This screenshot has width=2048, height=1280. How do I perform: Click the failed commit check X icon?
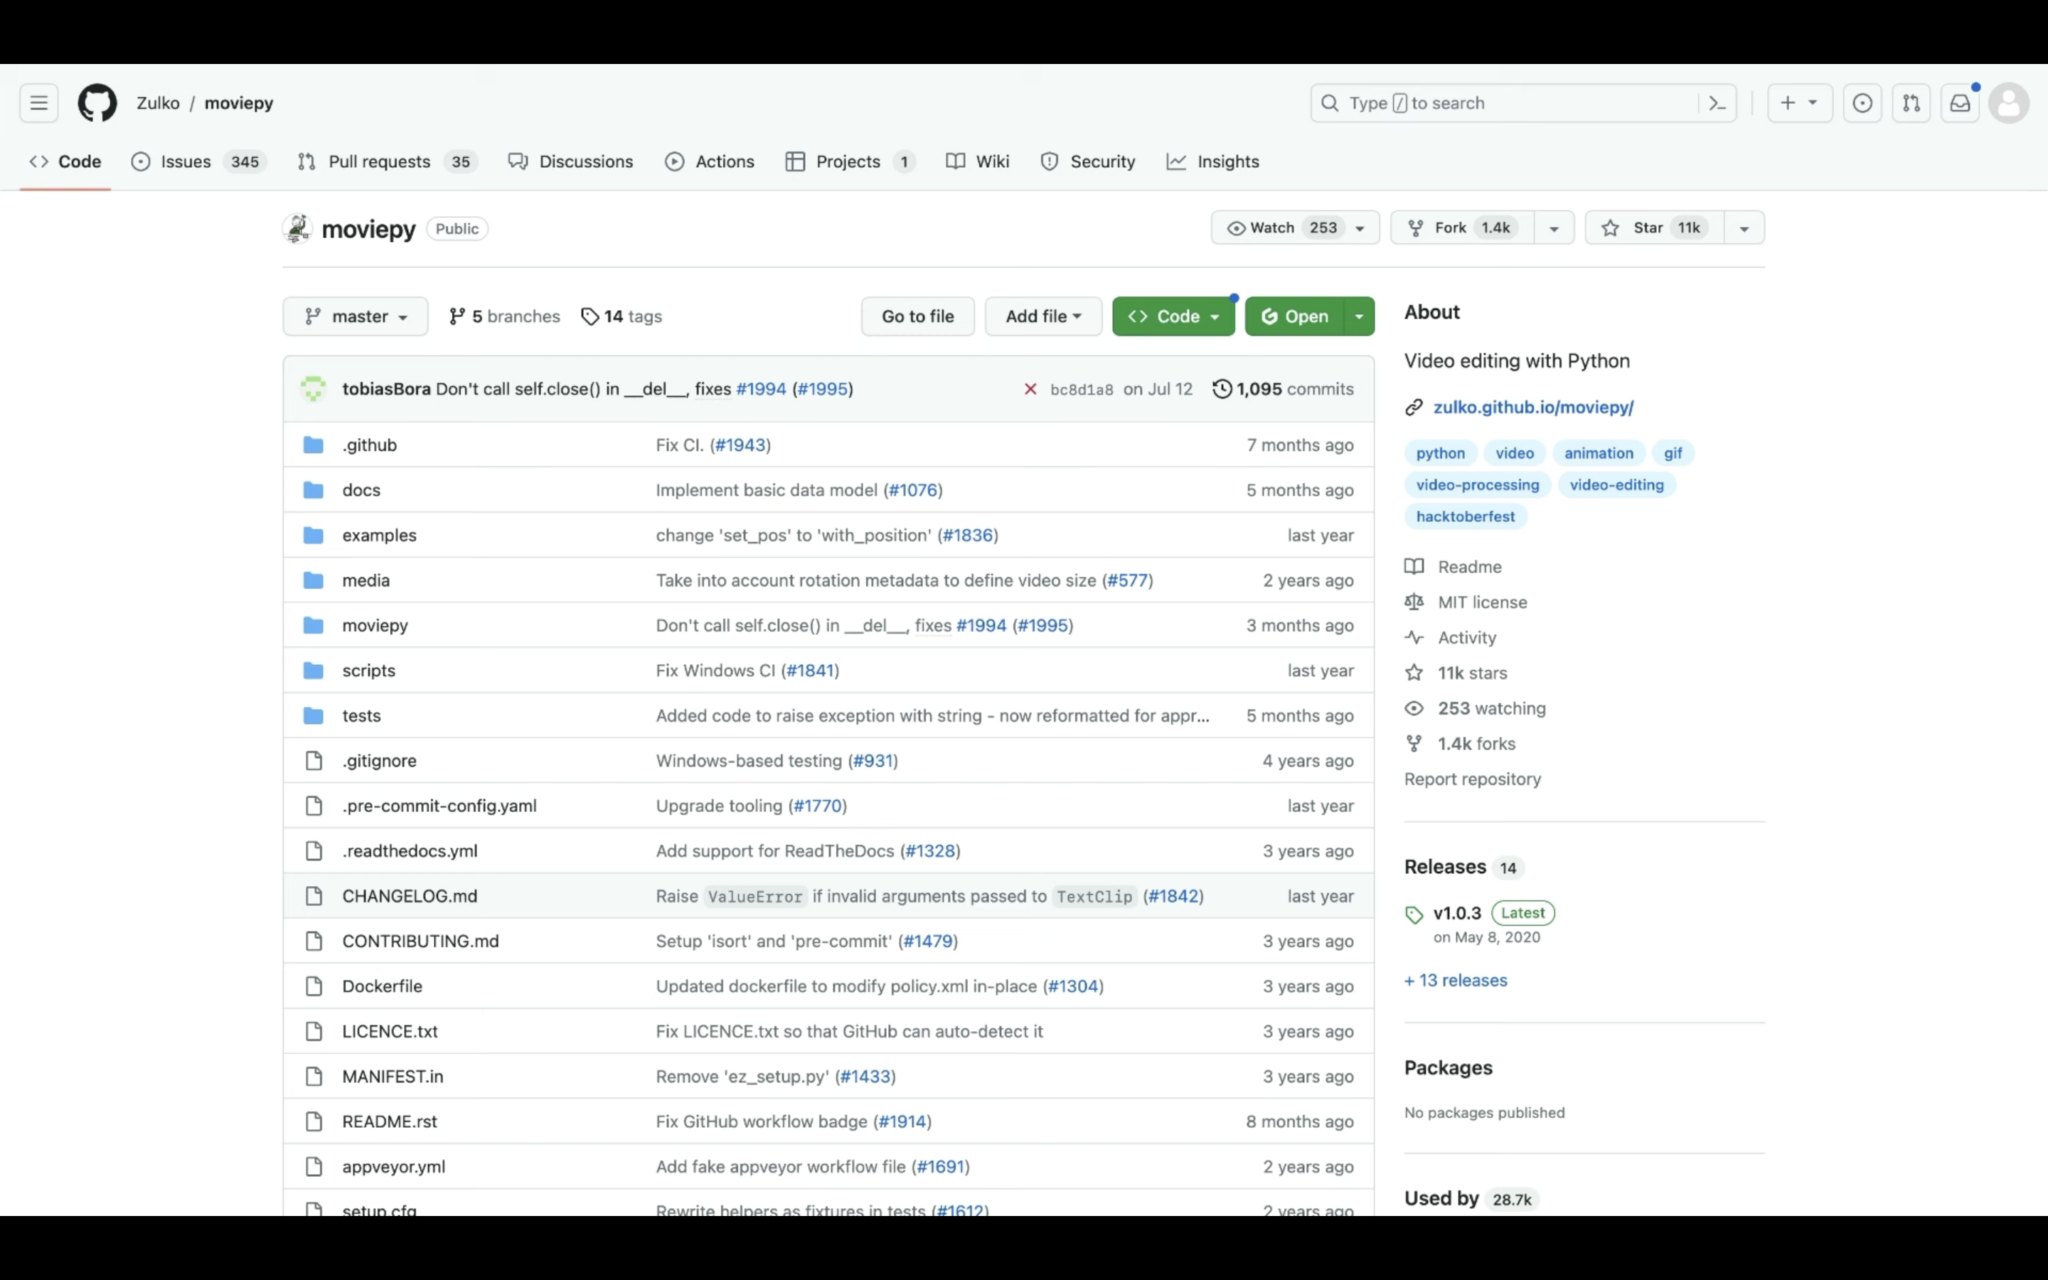(1030, 389)
